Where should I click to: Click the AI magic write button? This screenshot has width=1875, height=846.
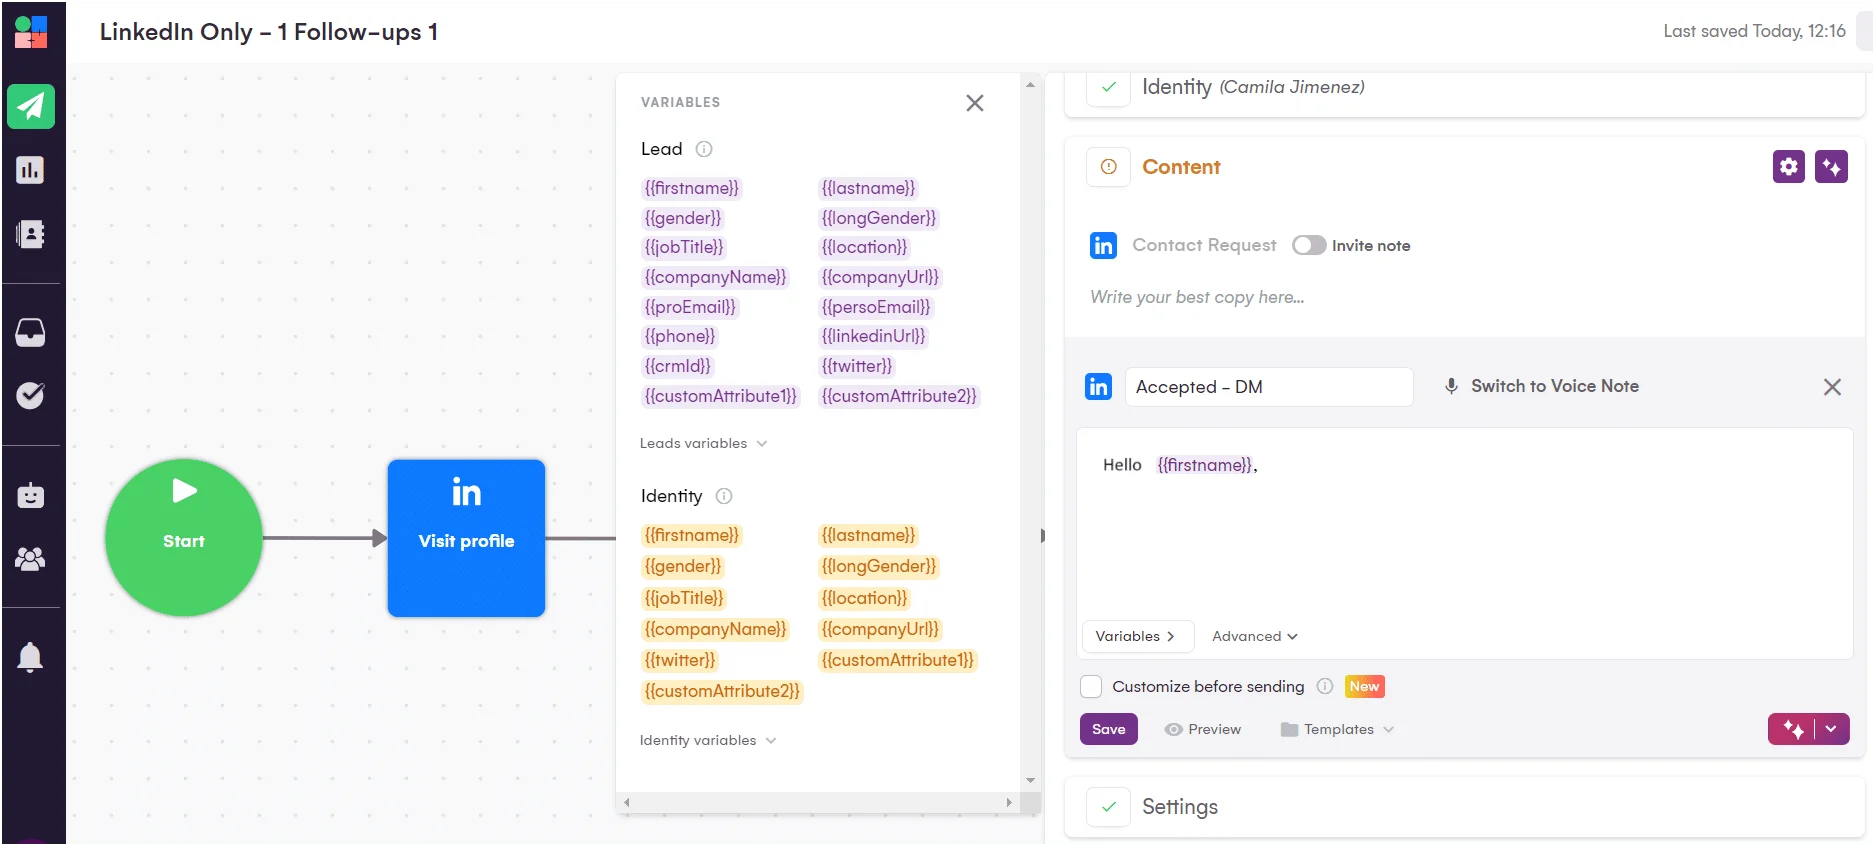tap(1793, 729)
